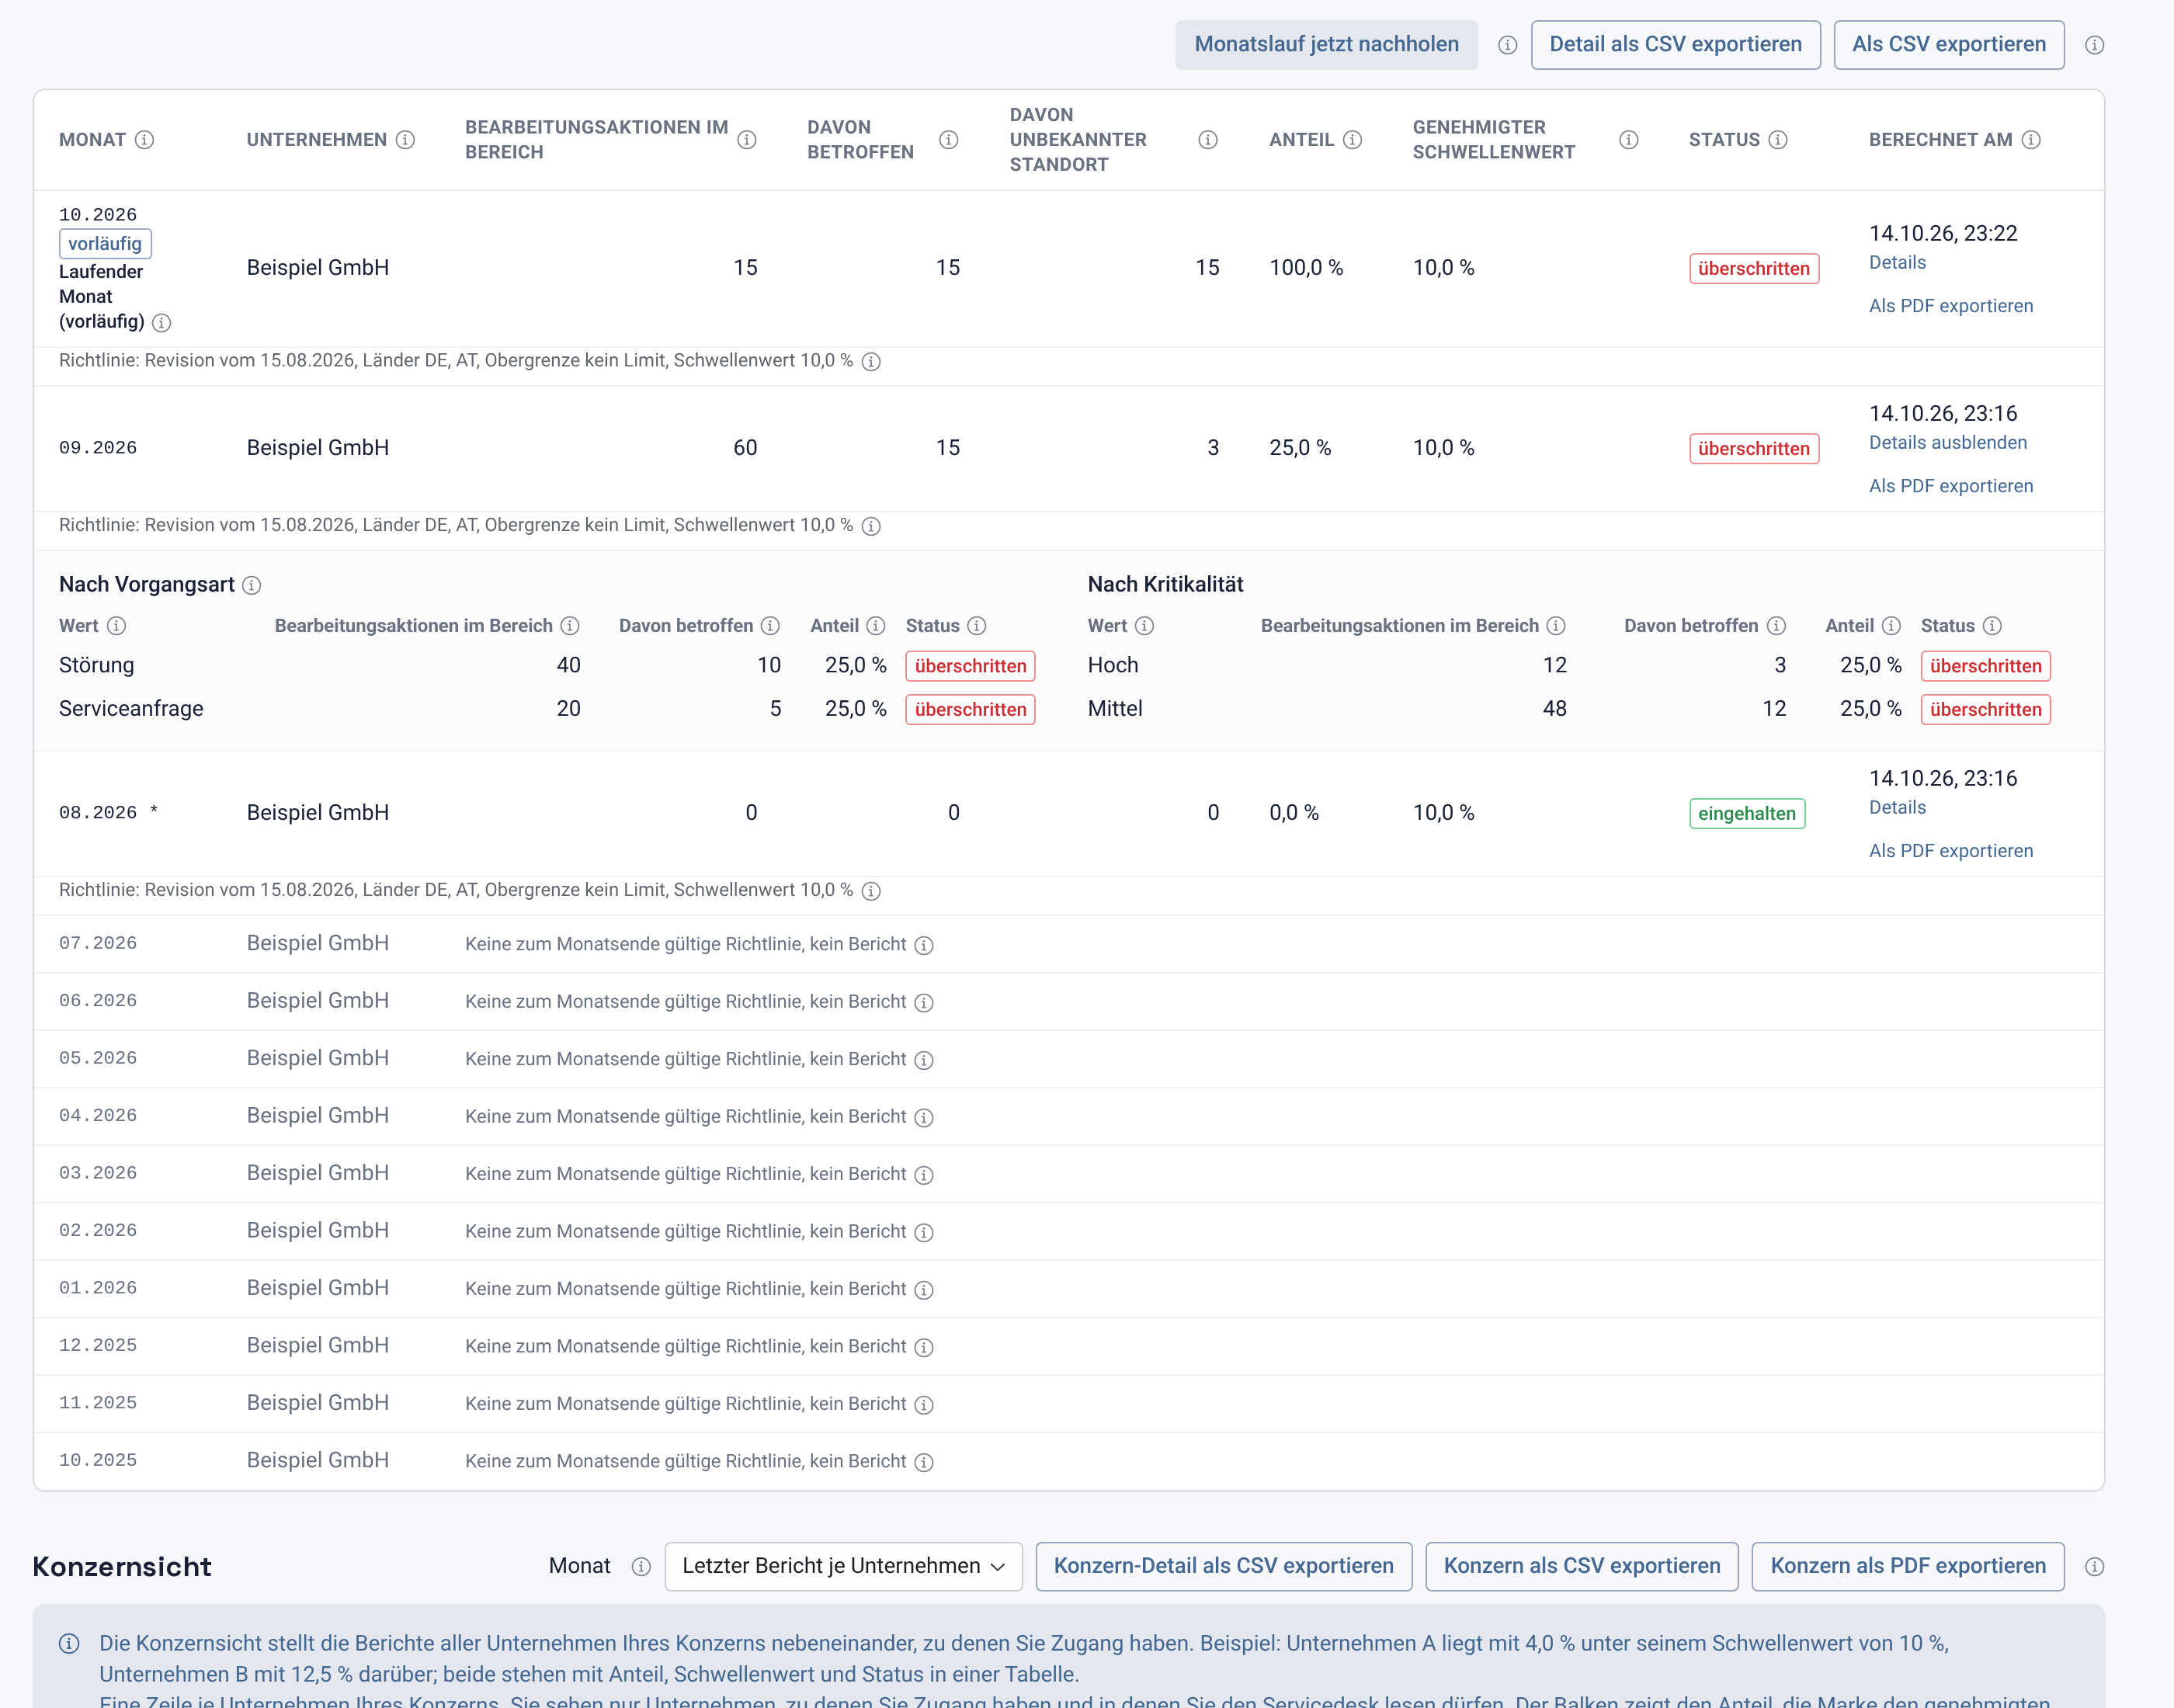Click info icon beside Laufender Monat (vorläufig)

161,323
